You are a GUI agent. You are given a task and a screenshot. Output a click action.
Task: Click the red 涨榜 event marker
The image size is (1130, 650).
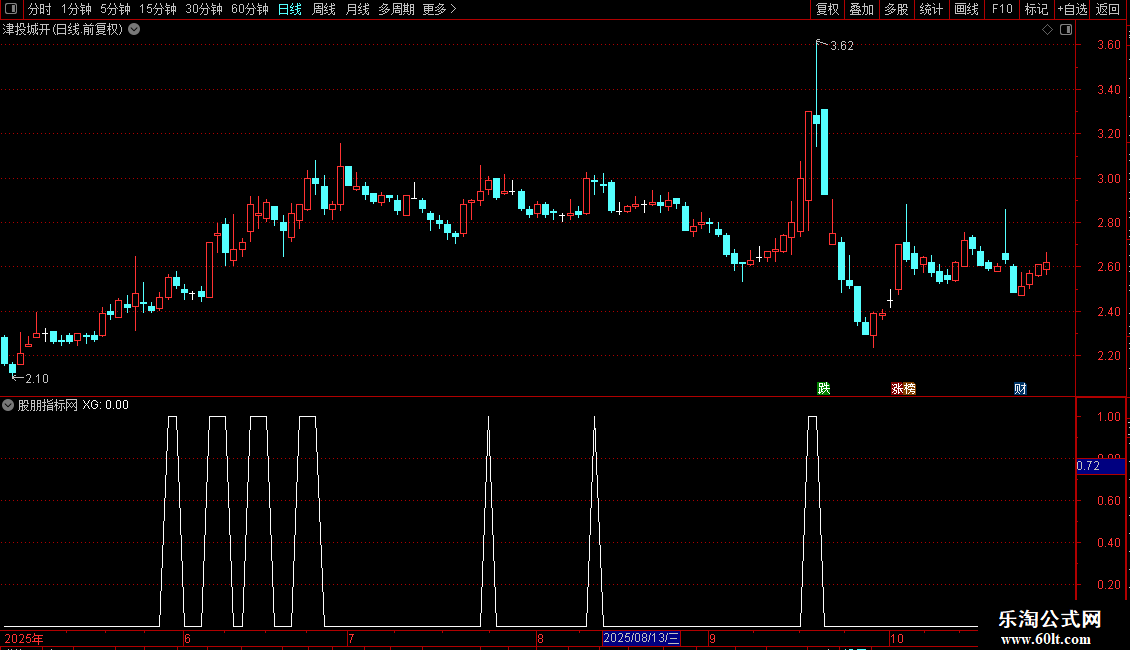pos(903,388)
